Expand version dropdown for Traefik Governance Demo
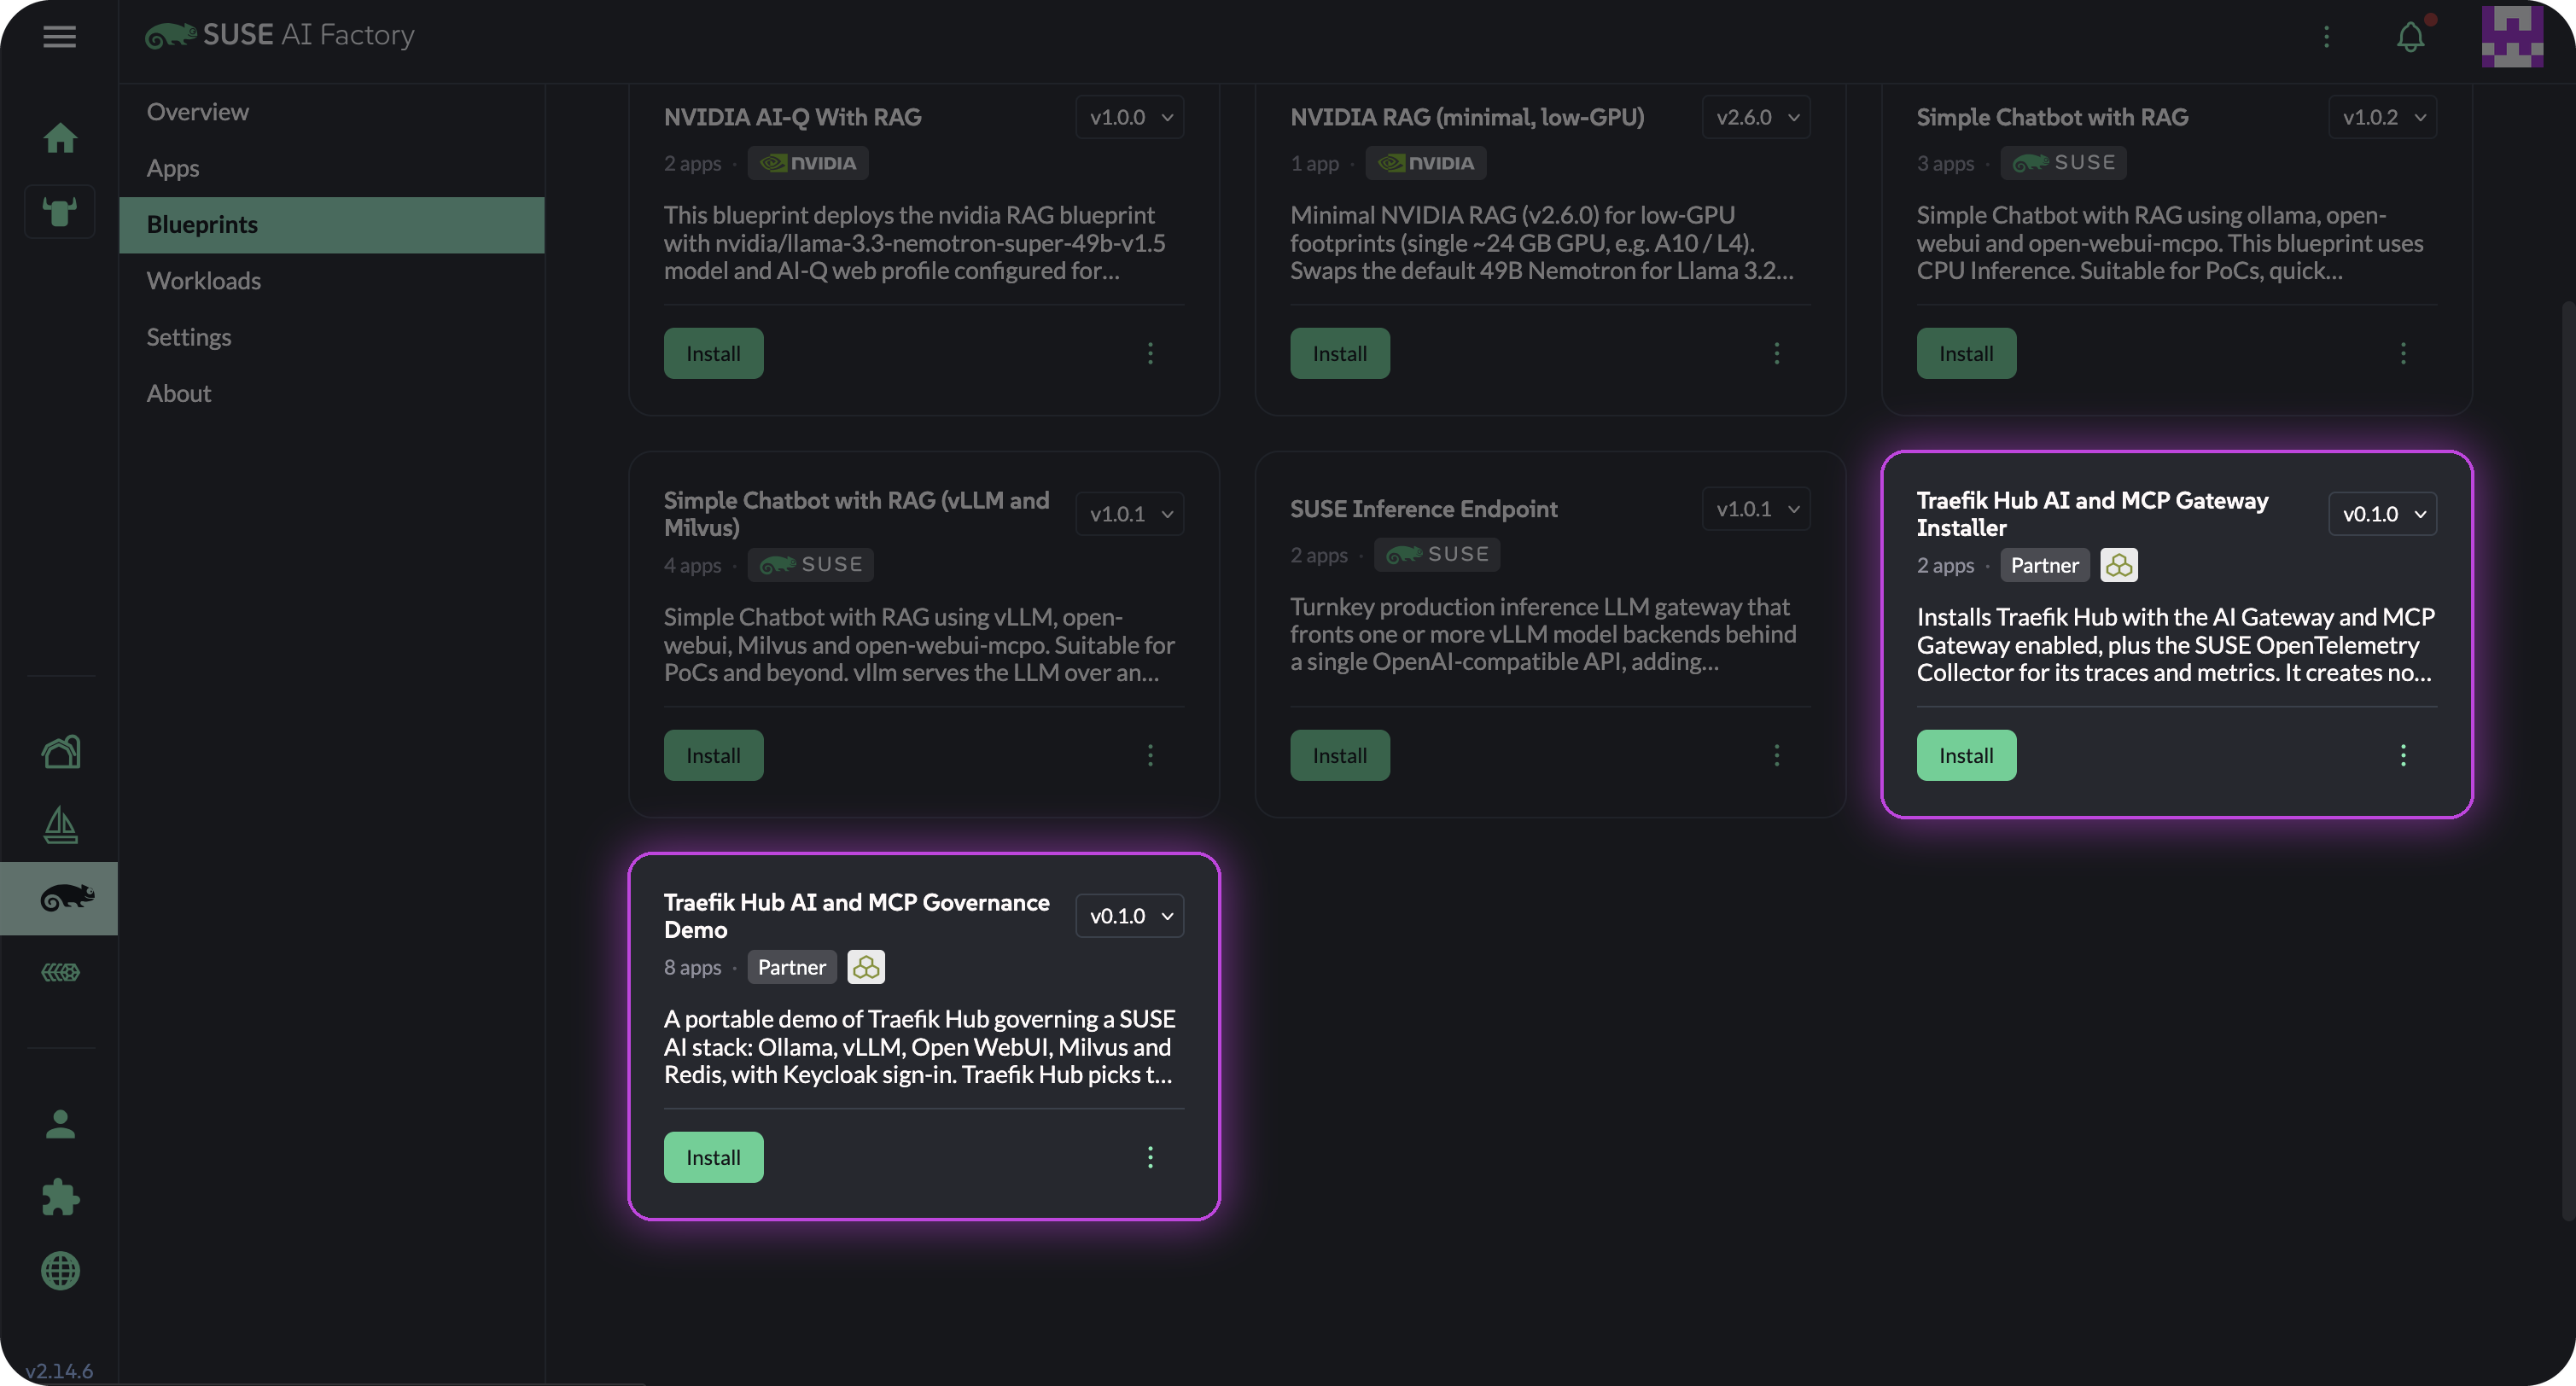Viewport: 2576px width, 1386px height. click(1129, 916)
